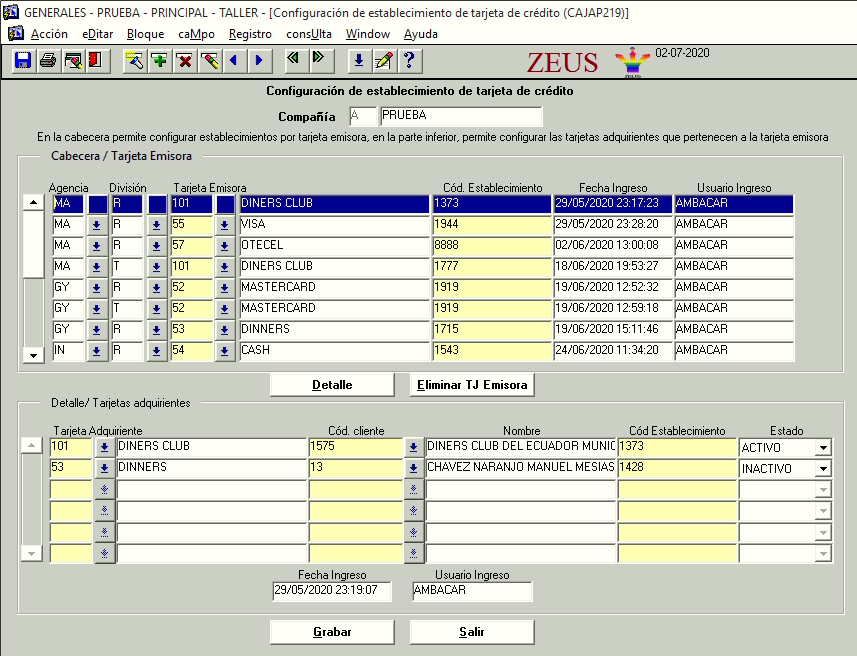Click the red door Exit icon
Screen dimensions: 857x656
coord(94,61)
